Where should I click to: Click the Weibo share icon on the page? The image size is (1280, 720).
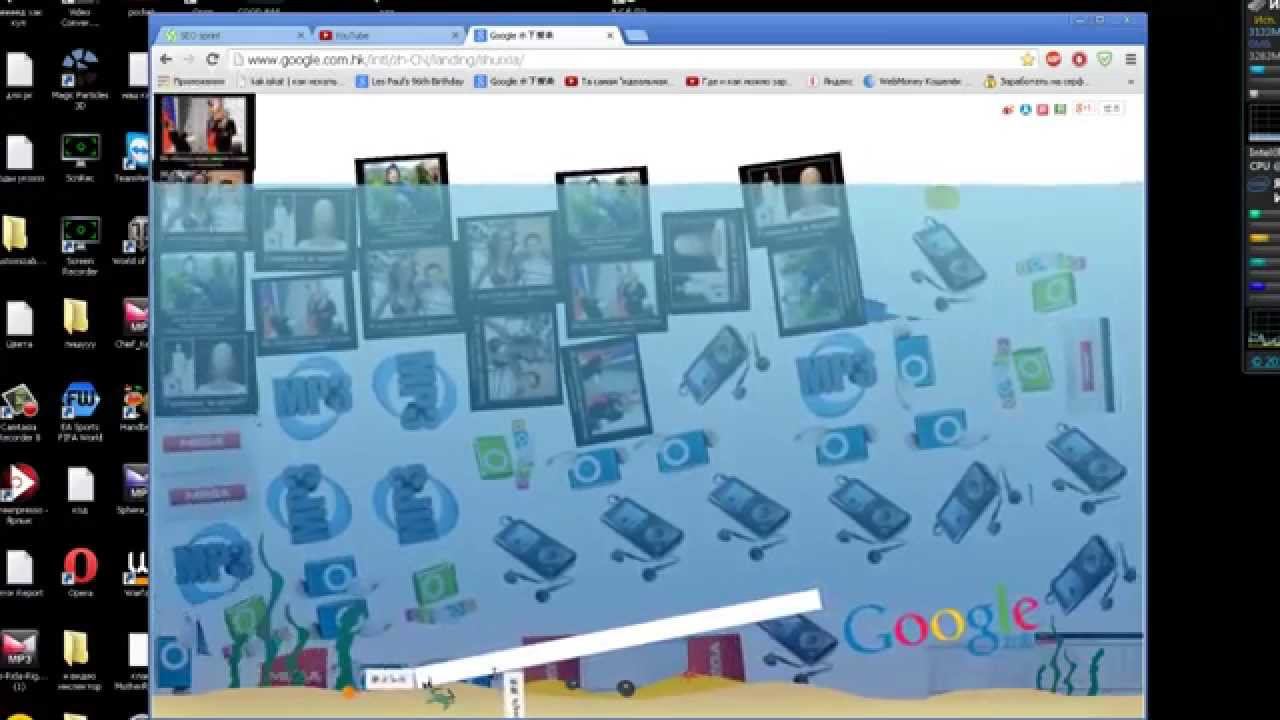point(1008,109)
